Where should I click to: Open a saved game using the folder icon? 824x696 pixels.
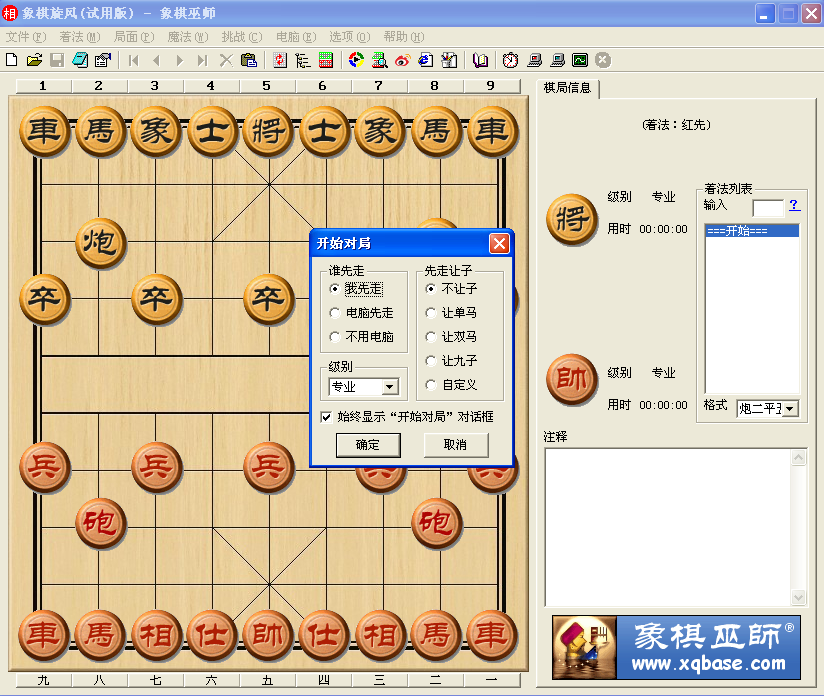click(x=33, y=59)
